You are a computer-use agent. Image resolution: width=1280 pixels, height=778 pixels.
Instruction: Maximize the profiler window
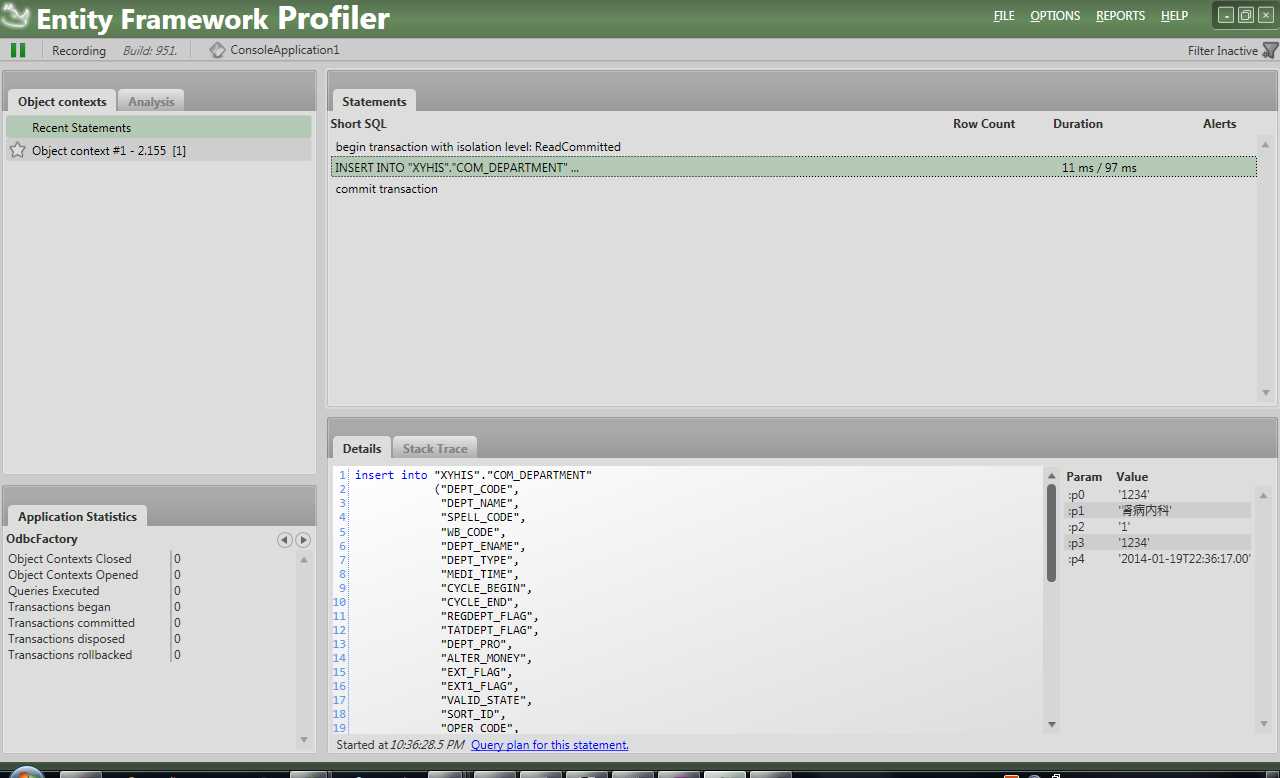tap(1245, 15)
